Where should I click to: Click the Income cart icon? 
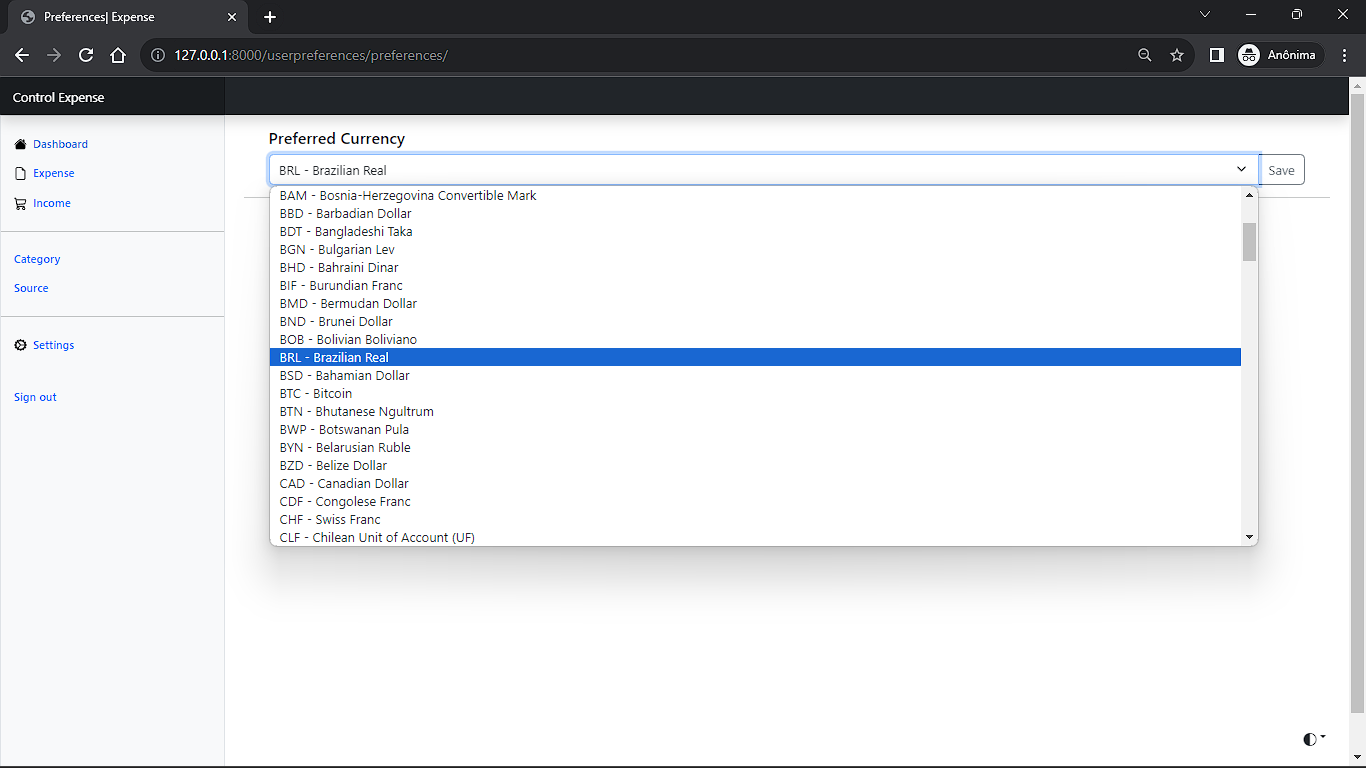20,203
